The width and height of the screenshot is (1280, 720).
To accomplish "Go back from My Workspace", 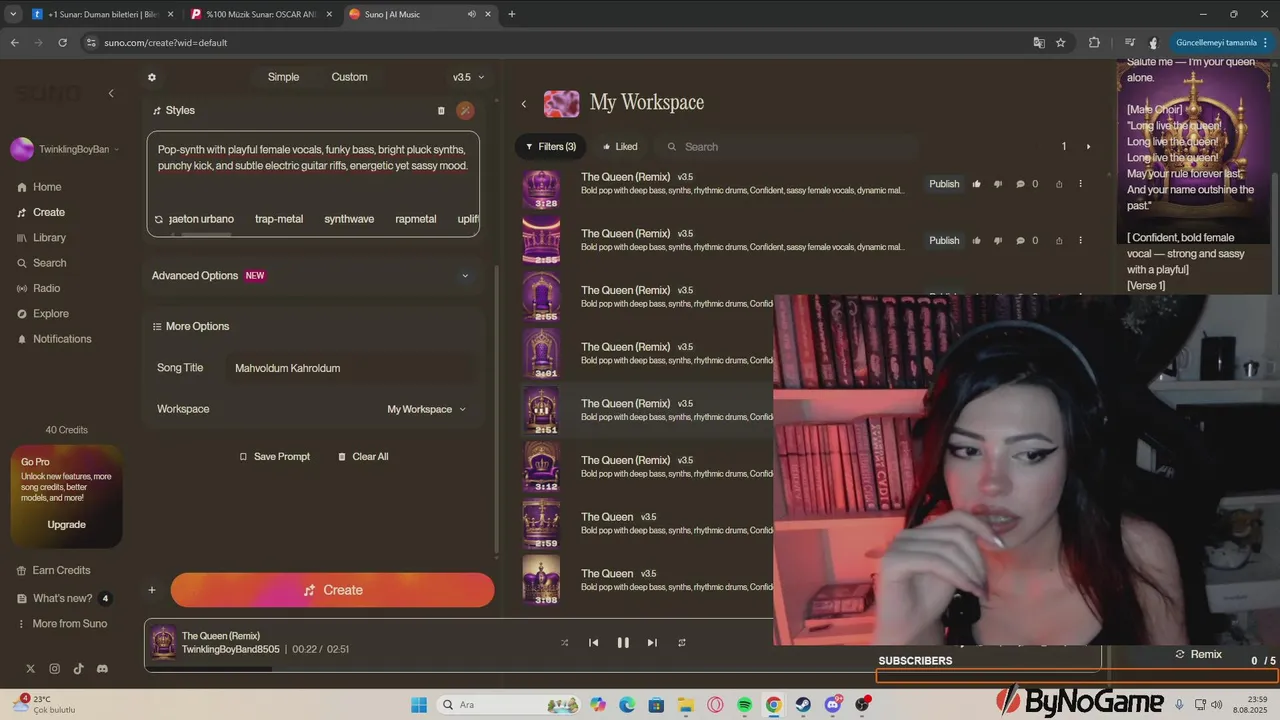I will [x=523, y=104].
